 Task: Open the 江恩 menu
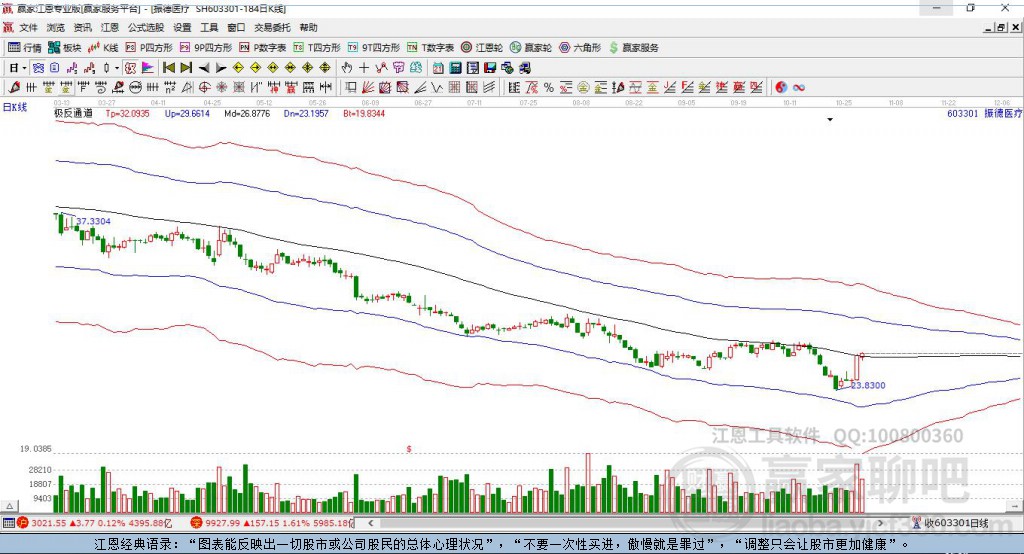point(110,27)
